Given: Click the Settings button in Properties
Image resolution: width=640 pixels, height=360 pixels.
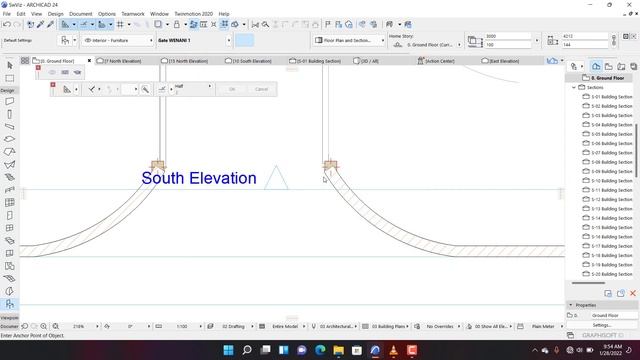Looking at the screenshot, I should coord(602,325).
